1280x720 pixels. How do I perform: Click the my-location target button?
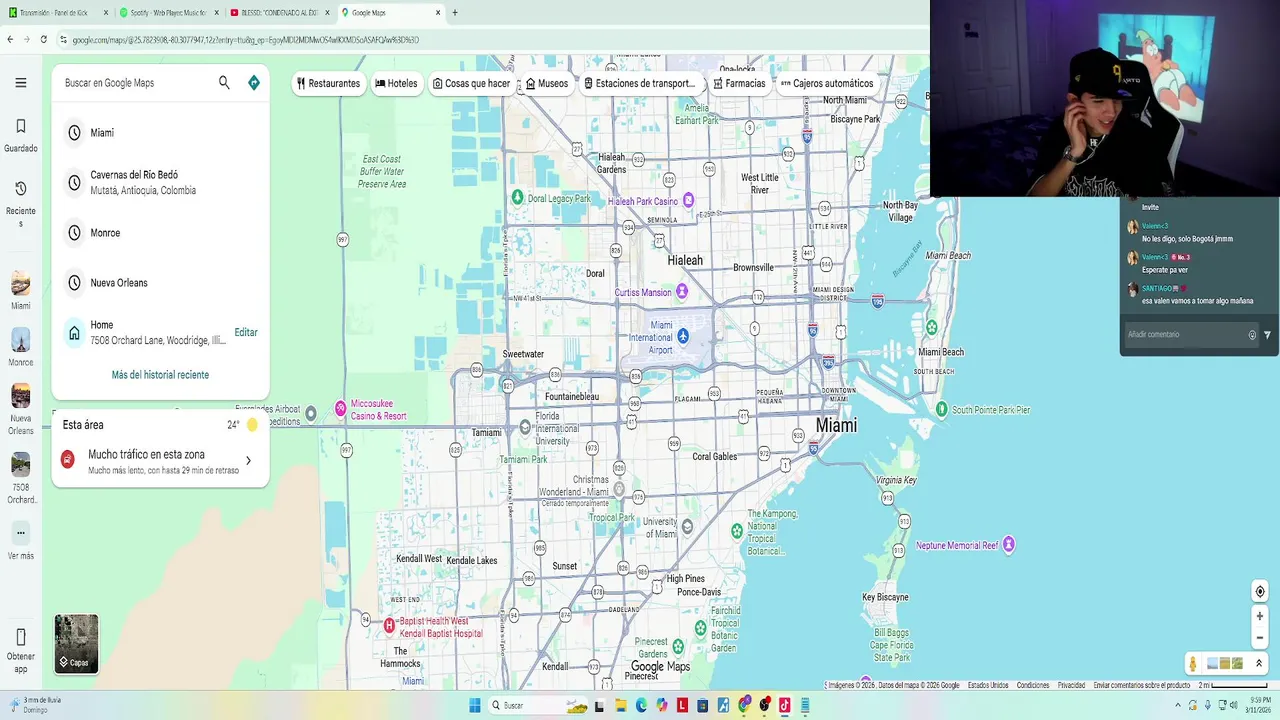pyautogui.click(x=1260, y=591)
